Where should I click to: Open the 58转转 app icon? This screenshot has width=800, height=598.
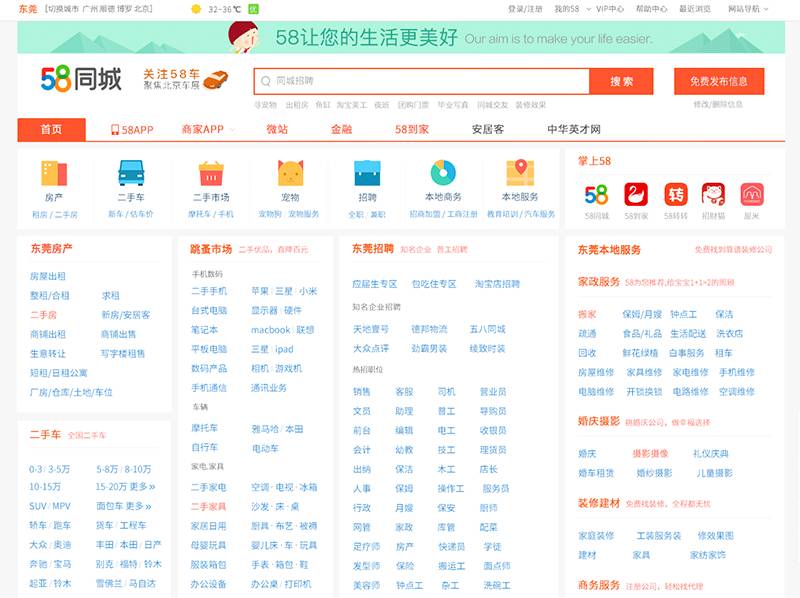(x=676, y=193)
